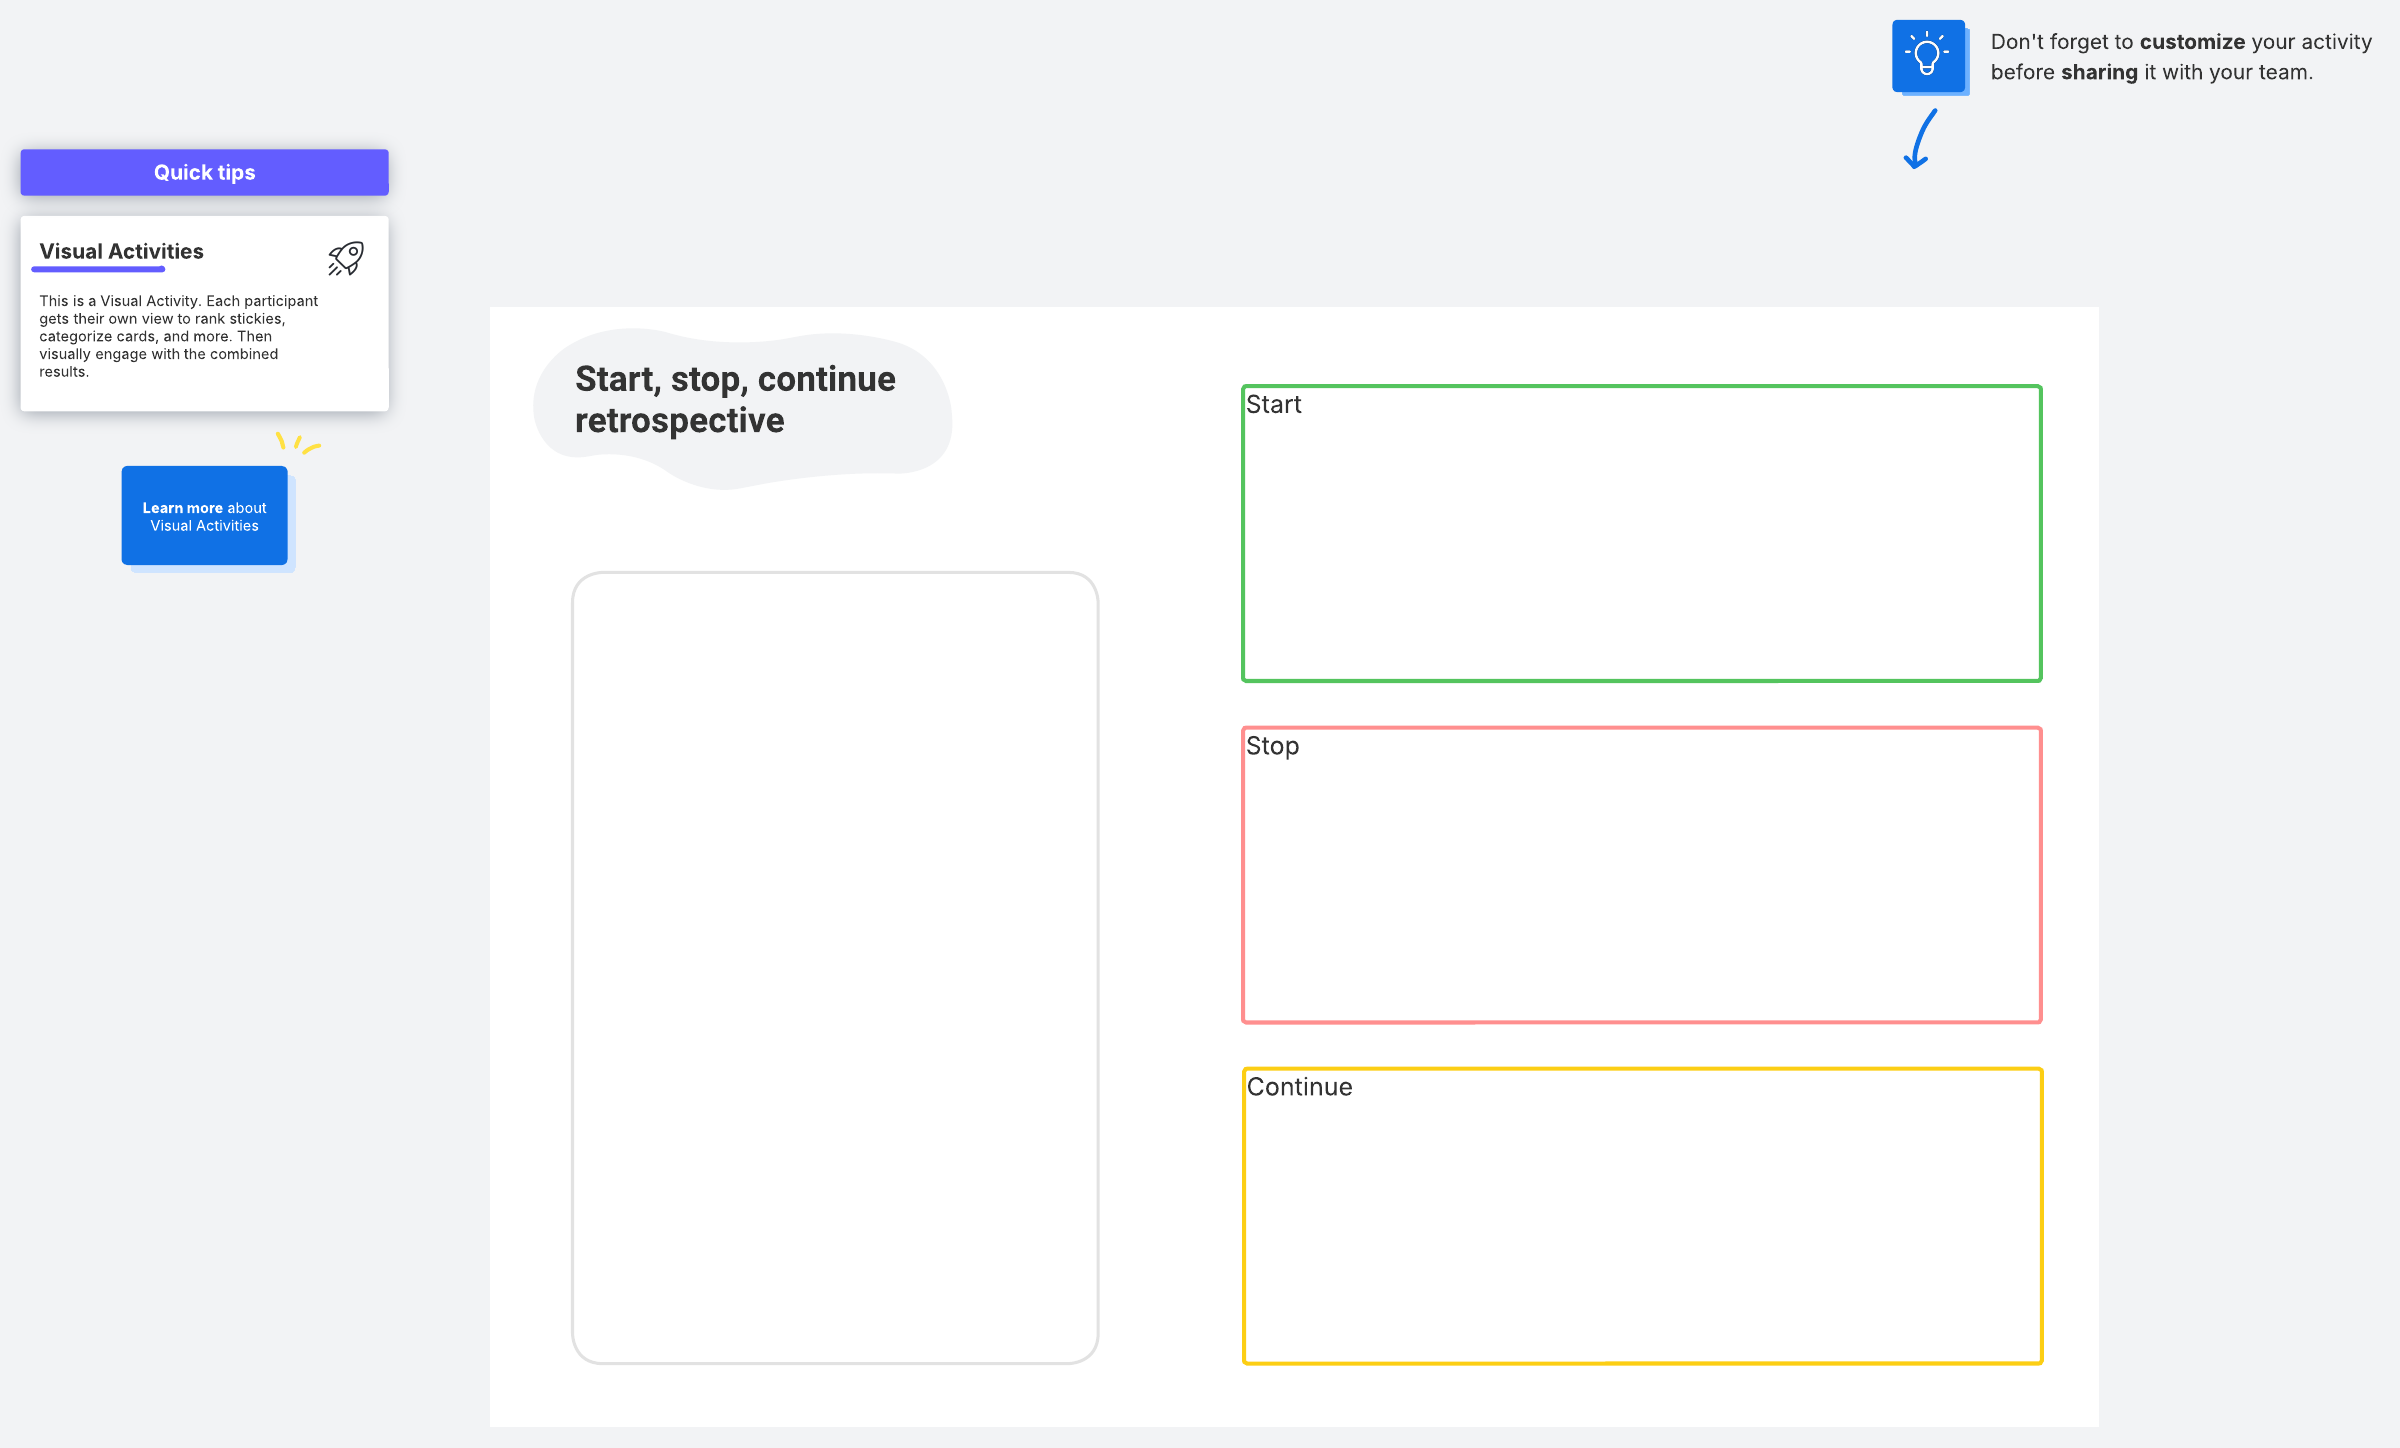Click the yellow sparkle marks above Learn more

[x=297, y=442]
